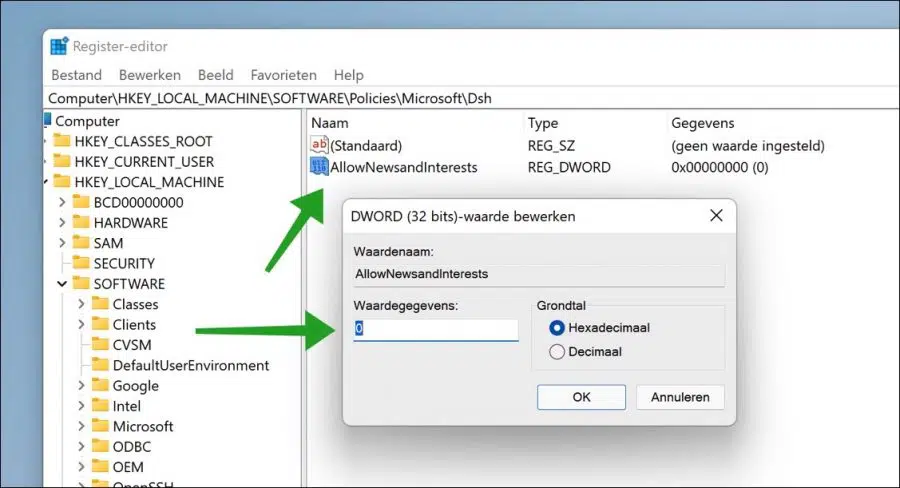The height and width of the screenshot is (488, 900).
Task: Click the HARDWARE folder icon
Action: point(81,222)
